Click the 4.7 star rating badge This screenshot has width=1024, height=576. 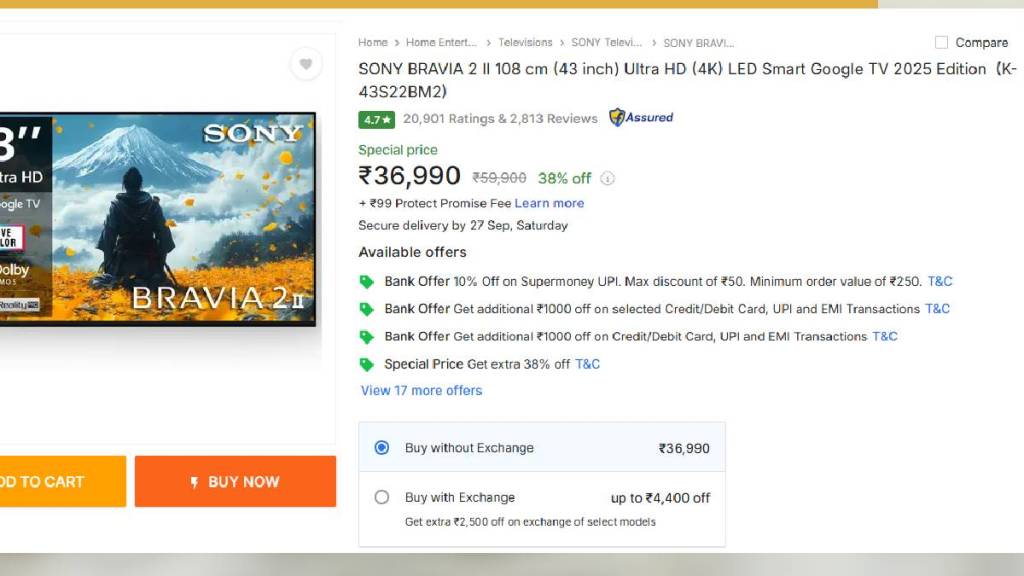point(377,119)
